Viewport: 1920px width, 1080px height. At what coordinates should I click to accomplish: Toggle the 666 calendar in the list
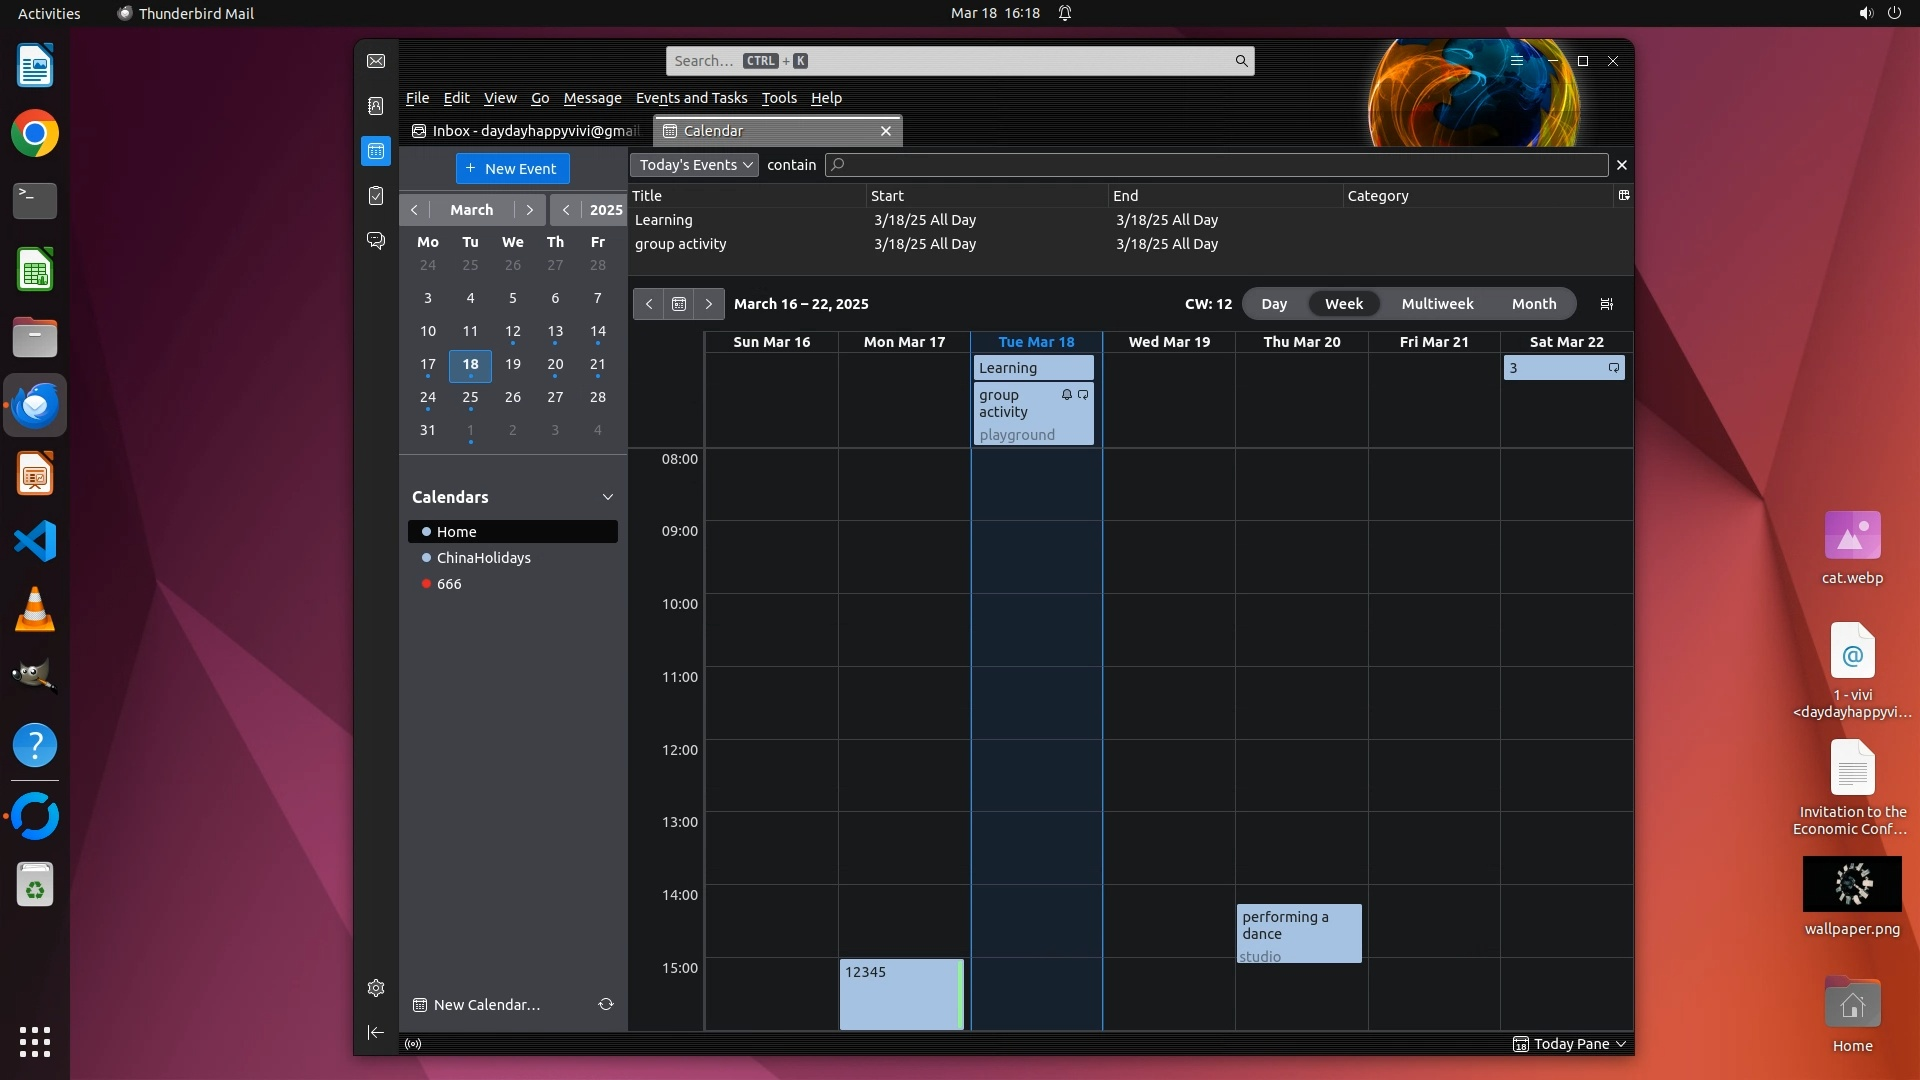449,584
